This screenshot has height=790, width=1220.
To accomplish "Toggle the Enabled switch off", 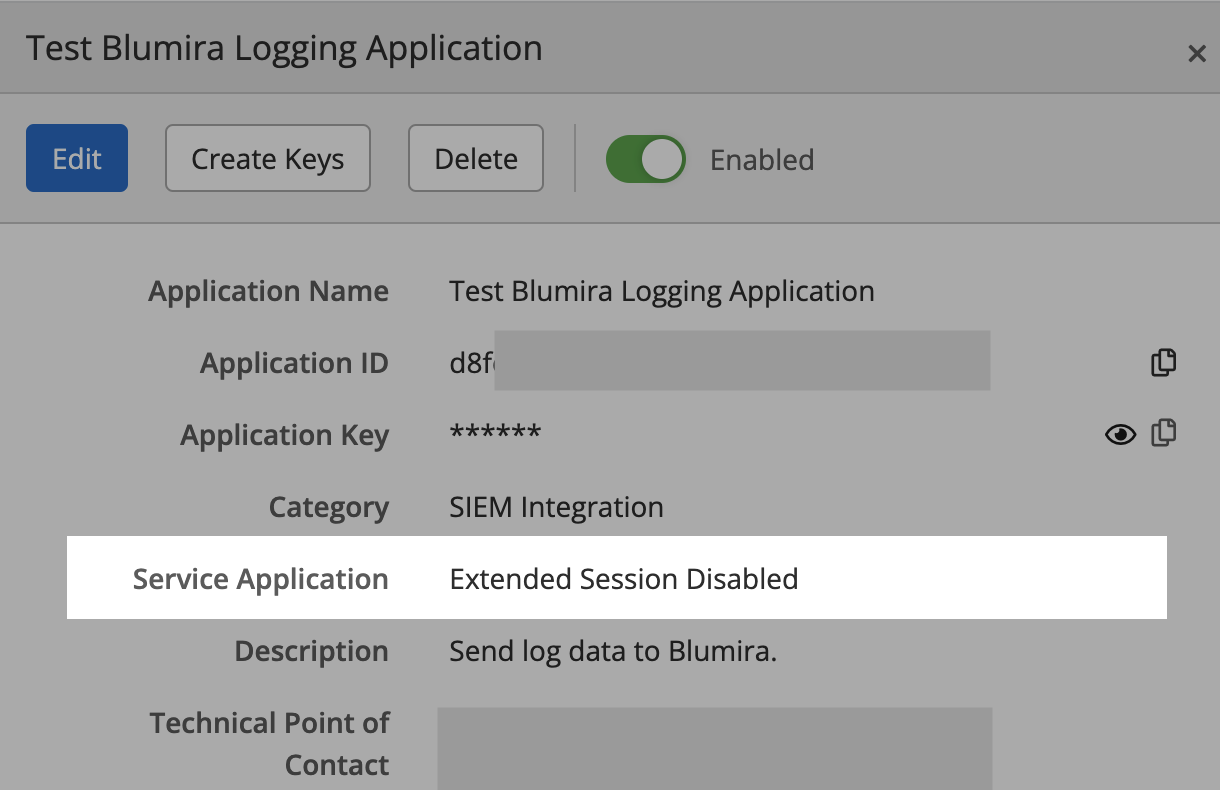I will pyautogui.click(x=646, y=159).
